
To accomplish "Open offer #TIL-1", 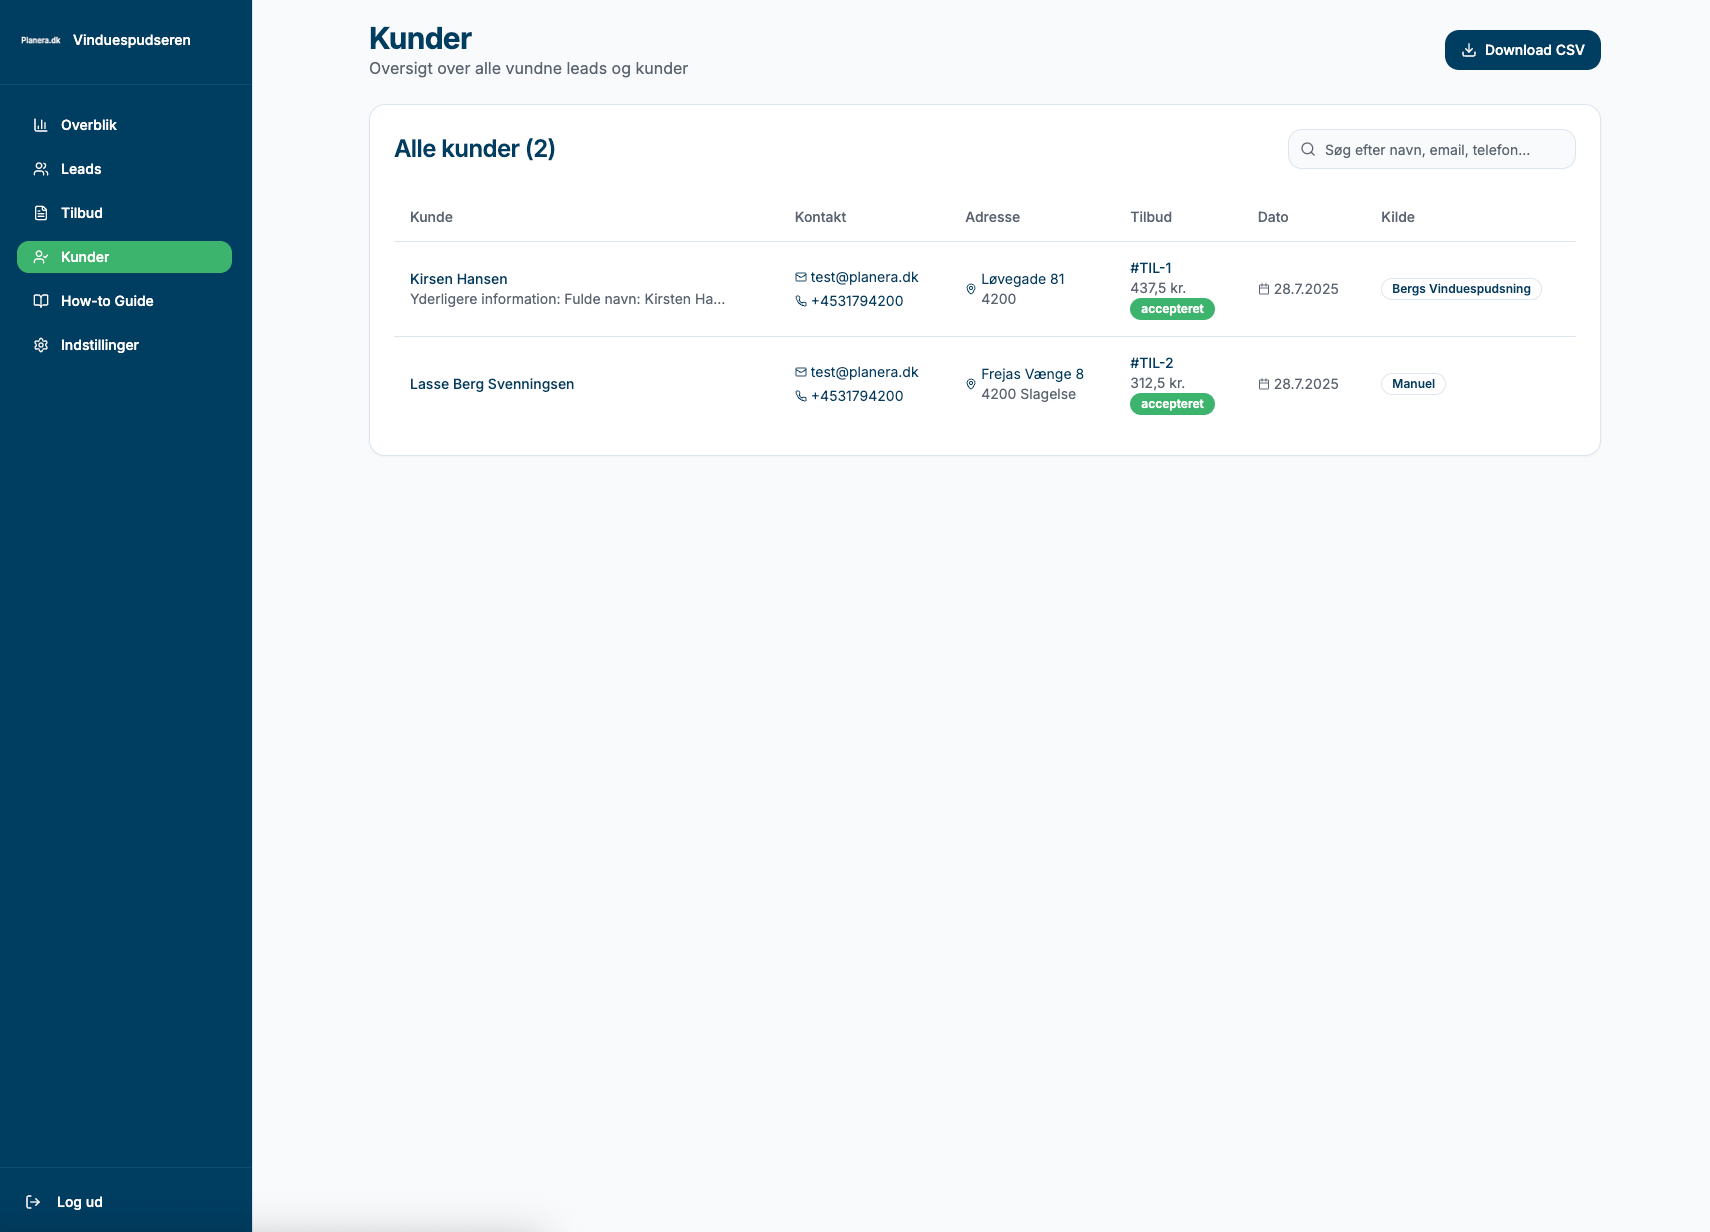I will tap(1151, 268).
